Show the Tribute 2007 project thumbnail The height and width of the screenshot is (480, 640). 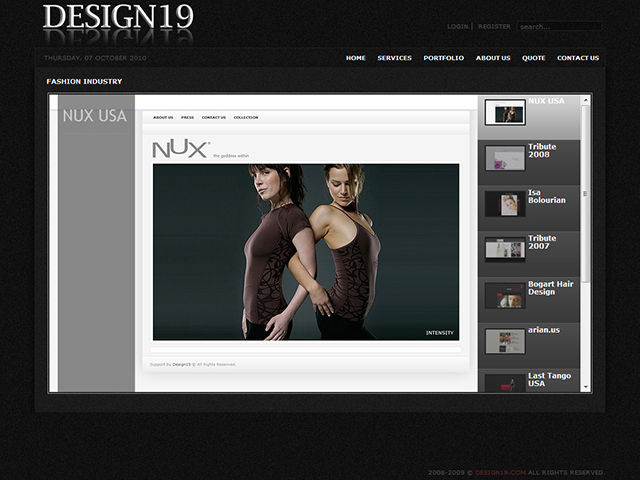point(505,249)
